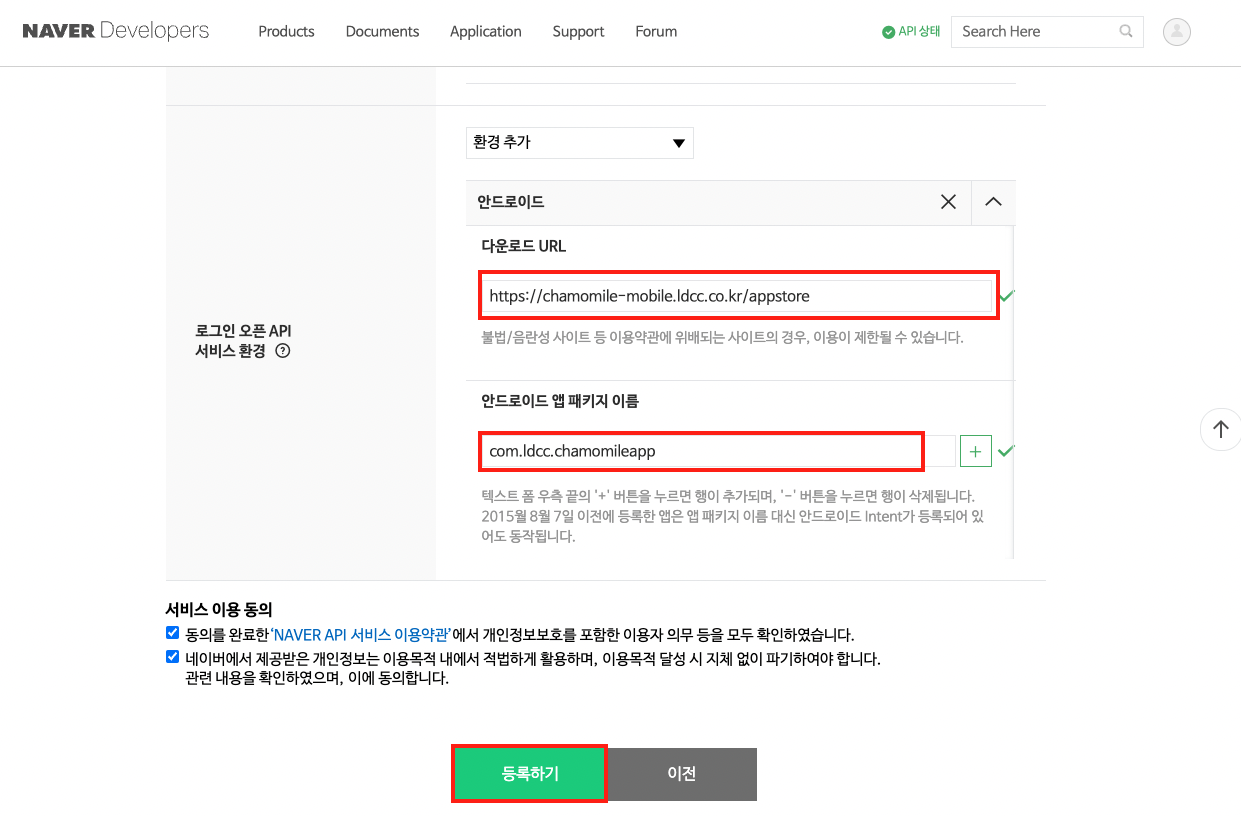
Task: Click the scroll-to-top arrow button
Action: (x=1220, y=429)
